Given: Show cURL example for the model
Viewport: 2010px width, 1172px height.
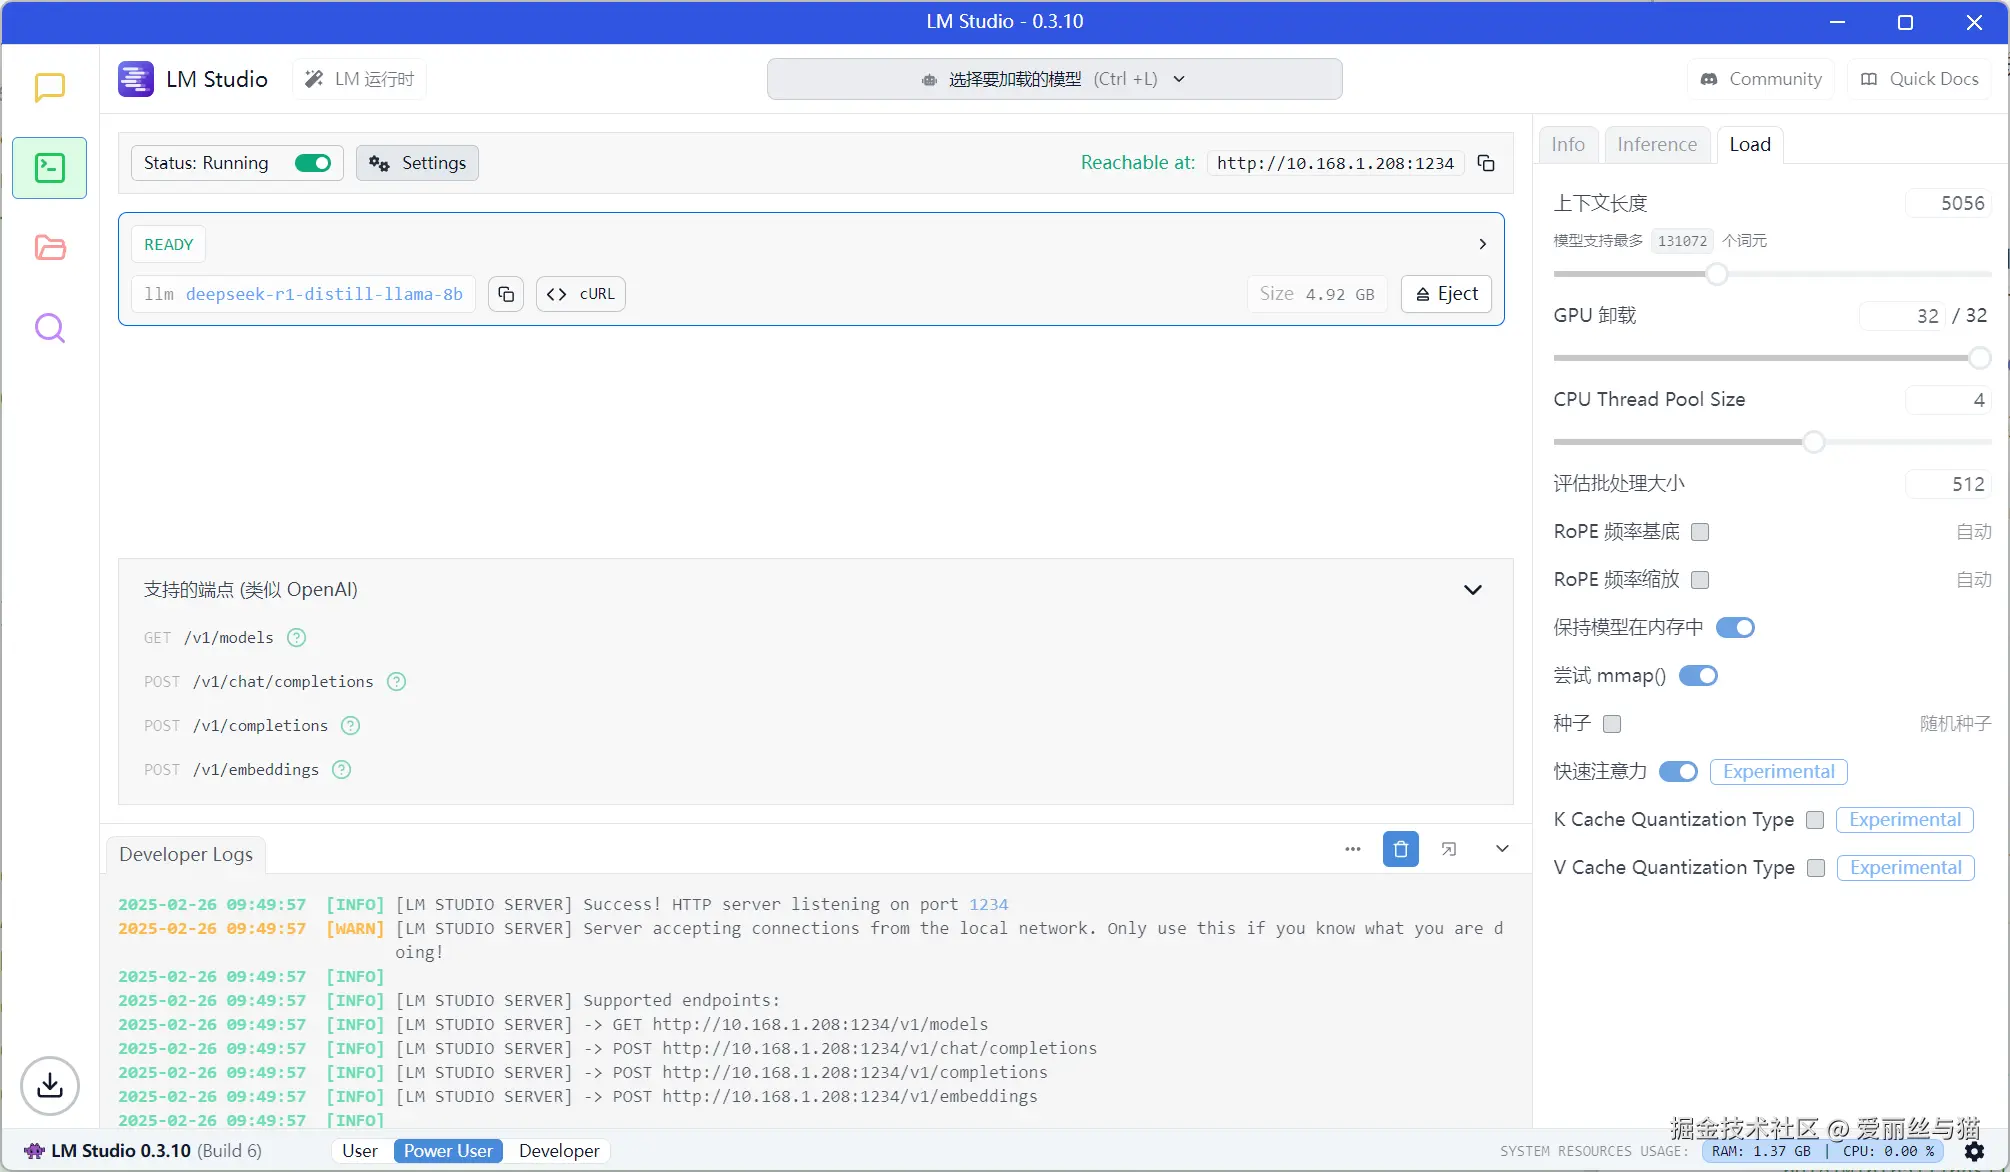Looking at the screenshot, I should 581,294.
